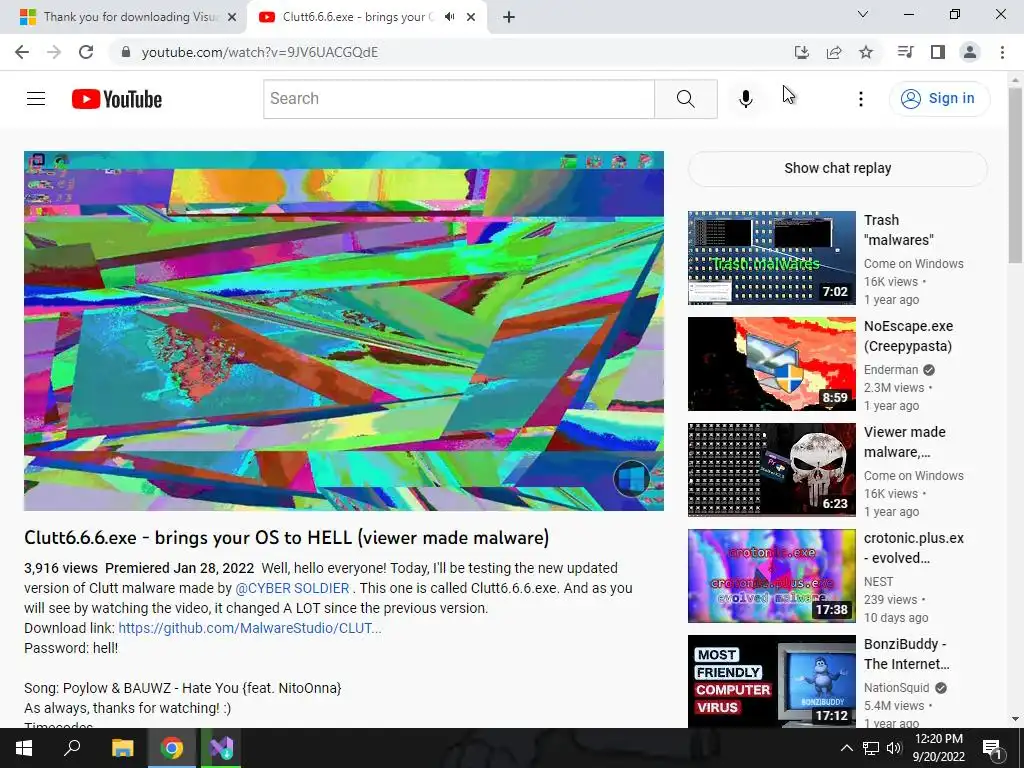Go to the YouTube home logo
Image resolution: width=1024 pixels, height=768 pixels.
point(116,99)
